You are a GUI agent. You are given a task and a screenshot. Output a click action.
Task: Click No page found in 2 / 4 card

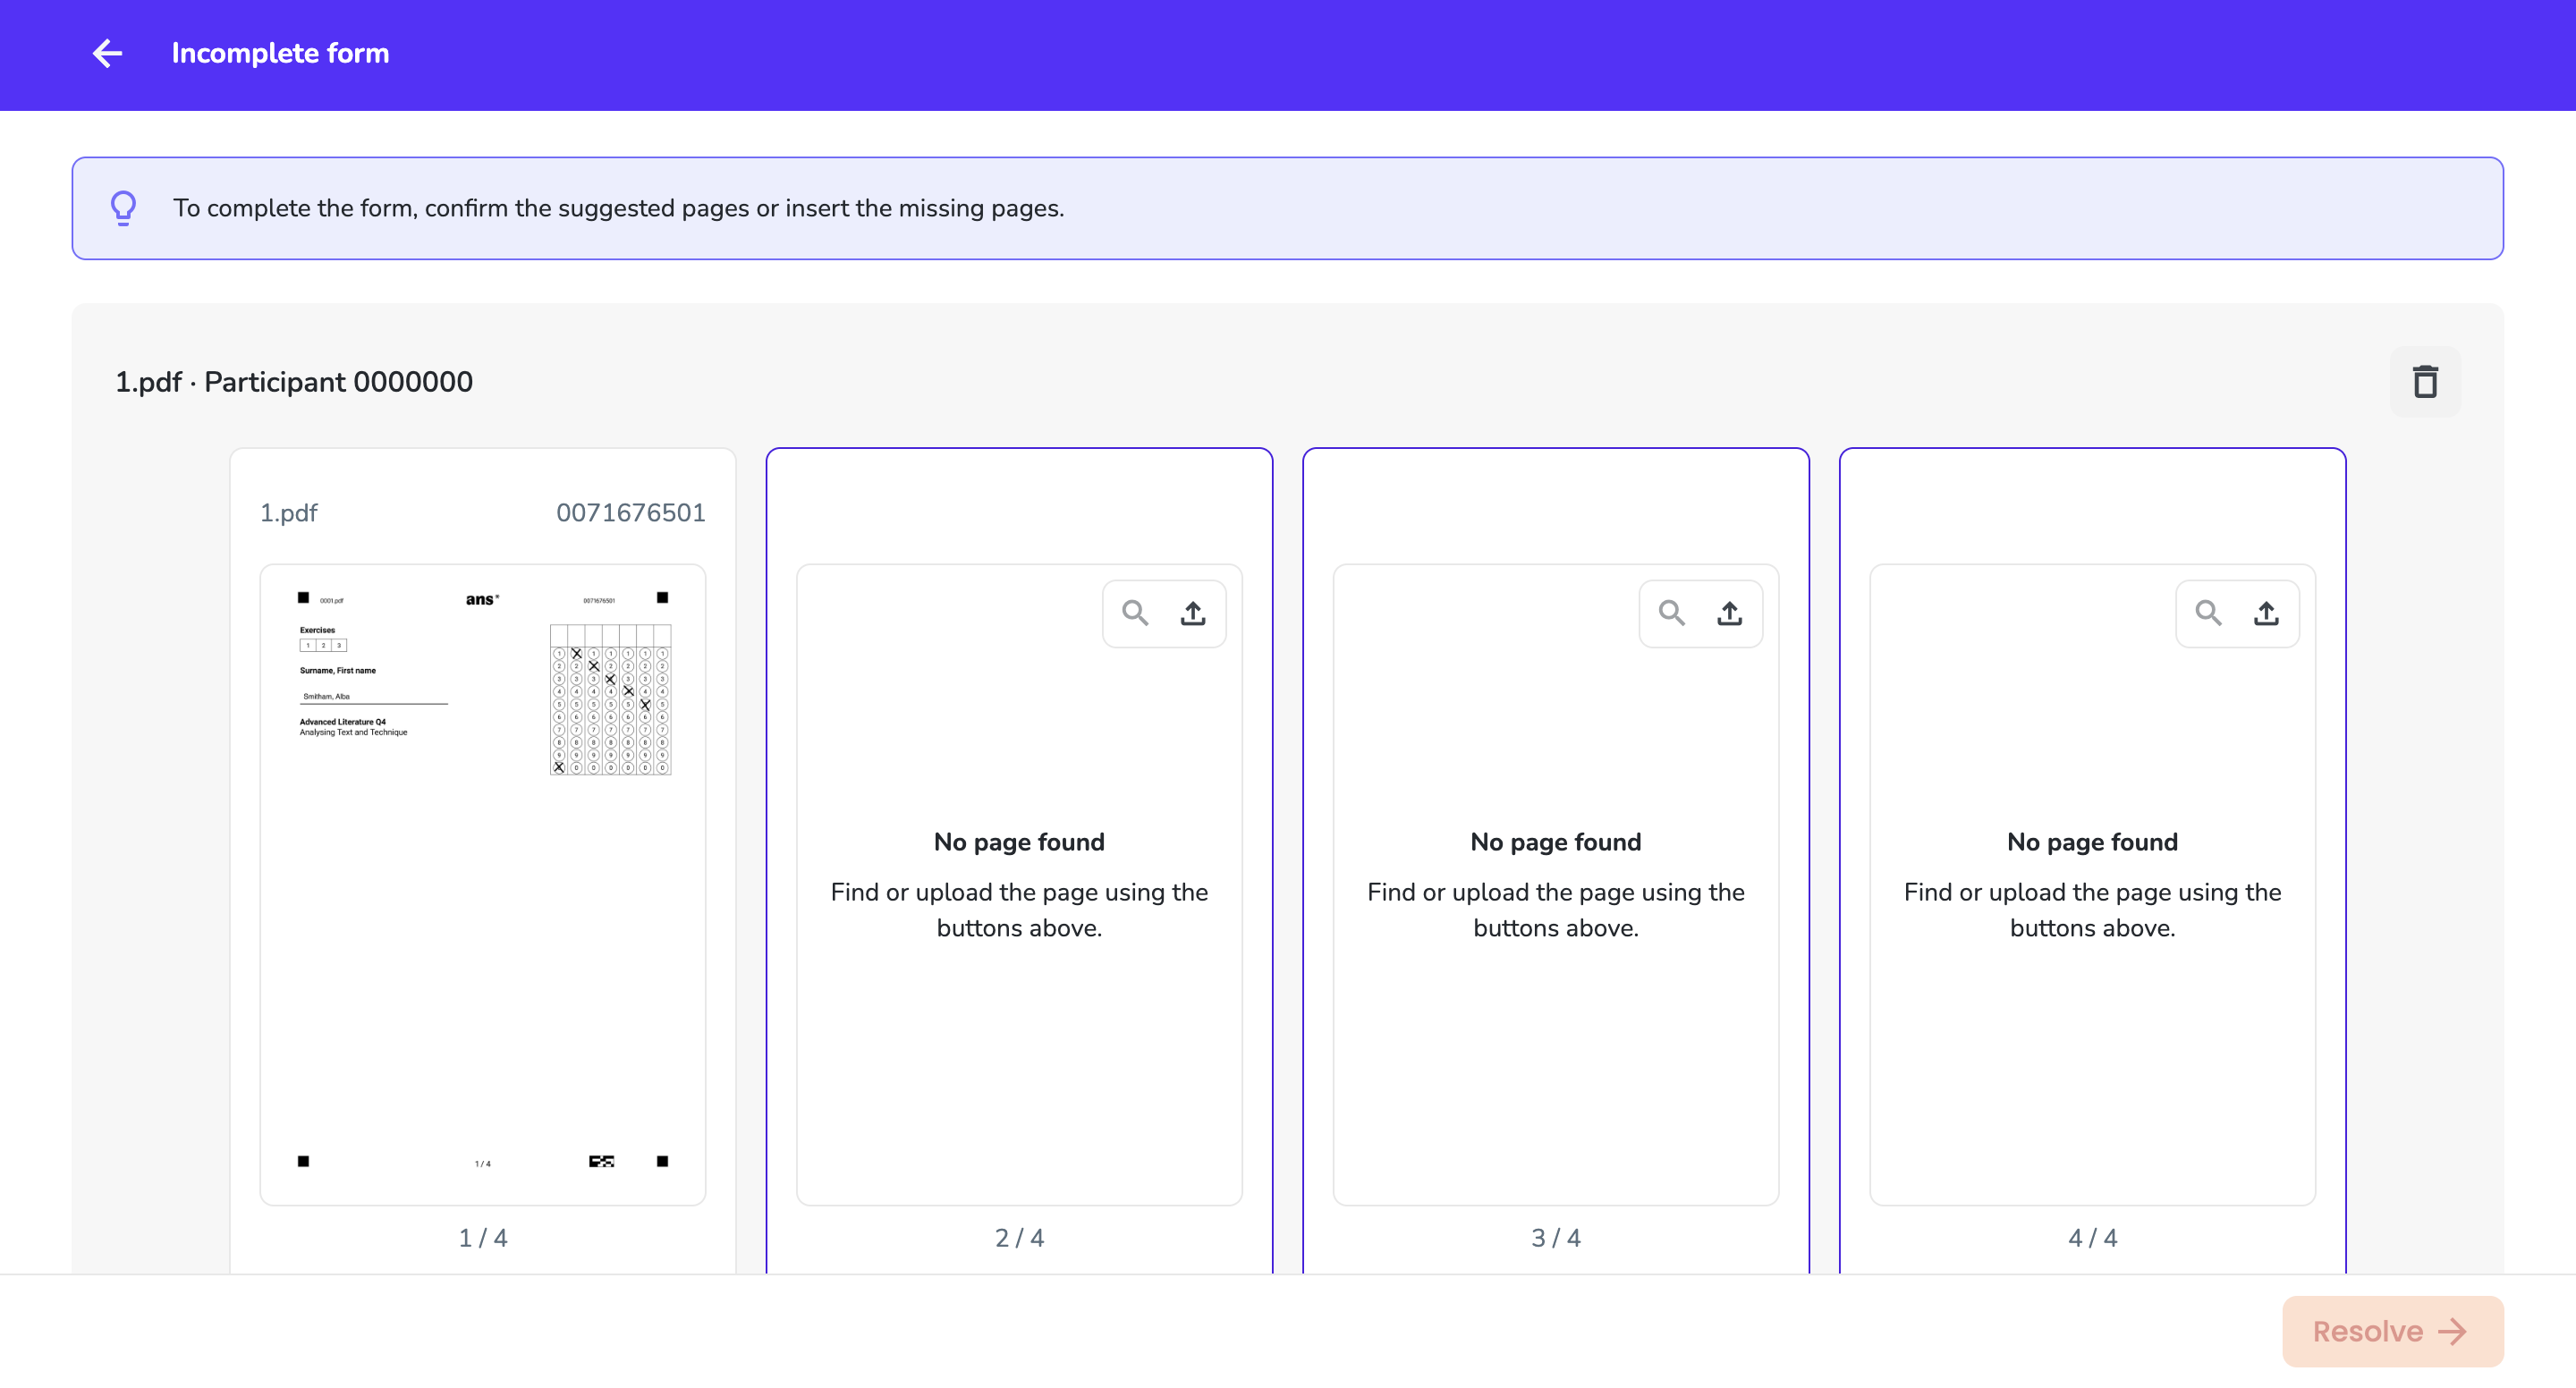1019,842
